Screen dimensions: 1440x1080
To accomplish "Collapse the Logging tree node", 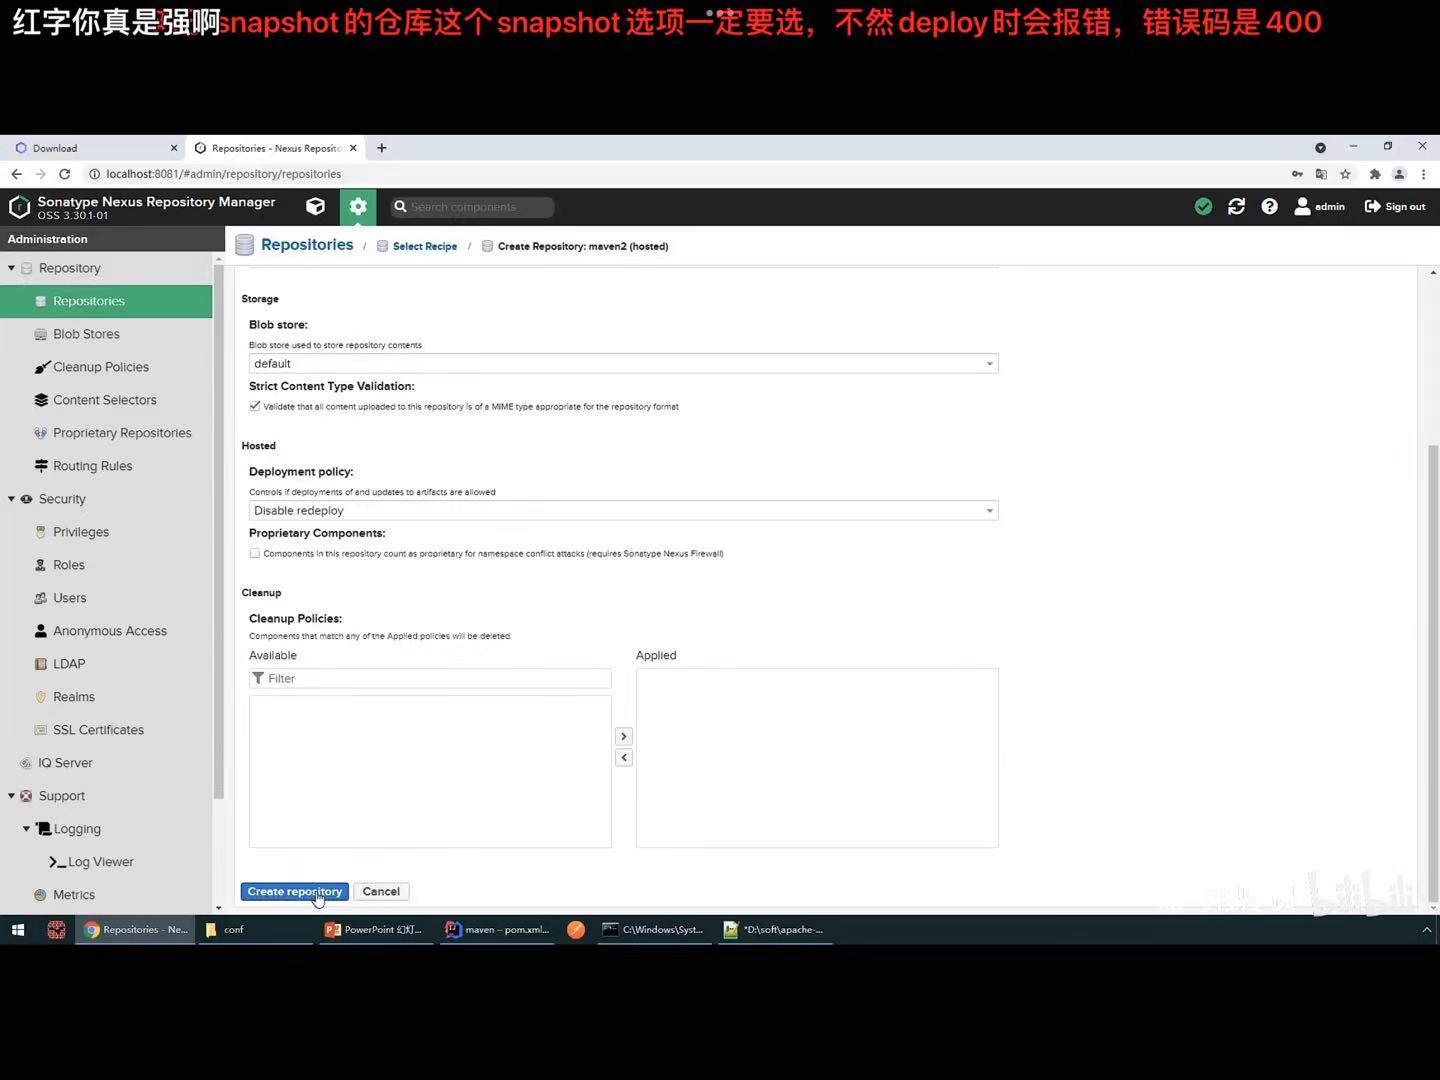I will click(27, 829).
